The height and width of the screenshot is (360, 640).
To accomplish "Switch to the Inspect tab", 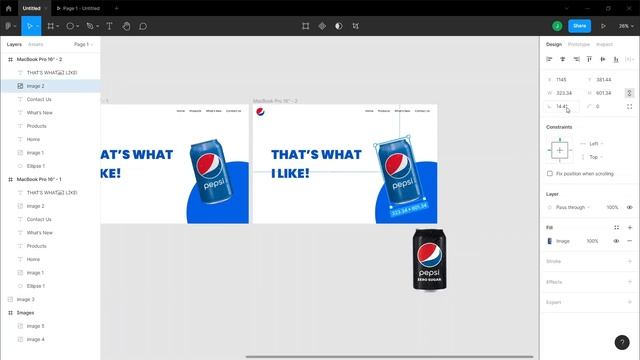I will tap(604, 44).
